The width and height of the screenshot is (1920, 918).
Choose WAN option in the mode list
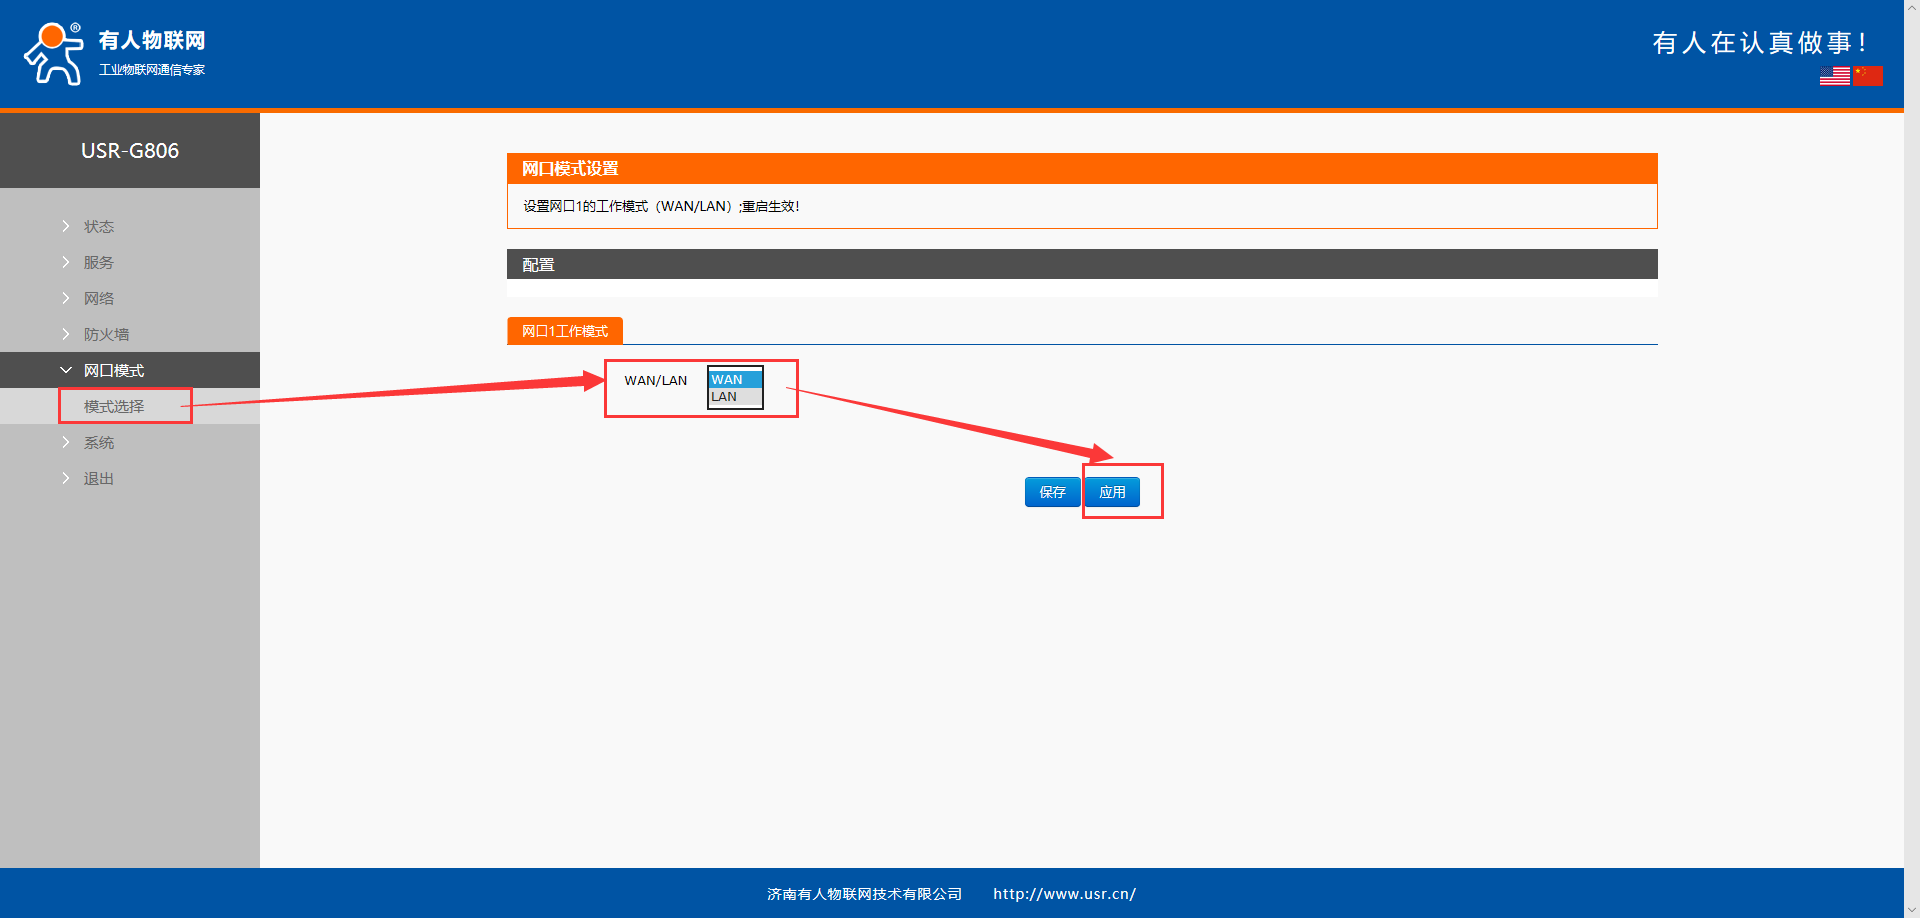[x=734, y=380]
